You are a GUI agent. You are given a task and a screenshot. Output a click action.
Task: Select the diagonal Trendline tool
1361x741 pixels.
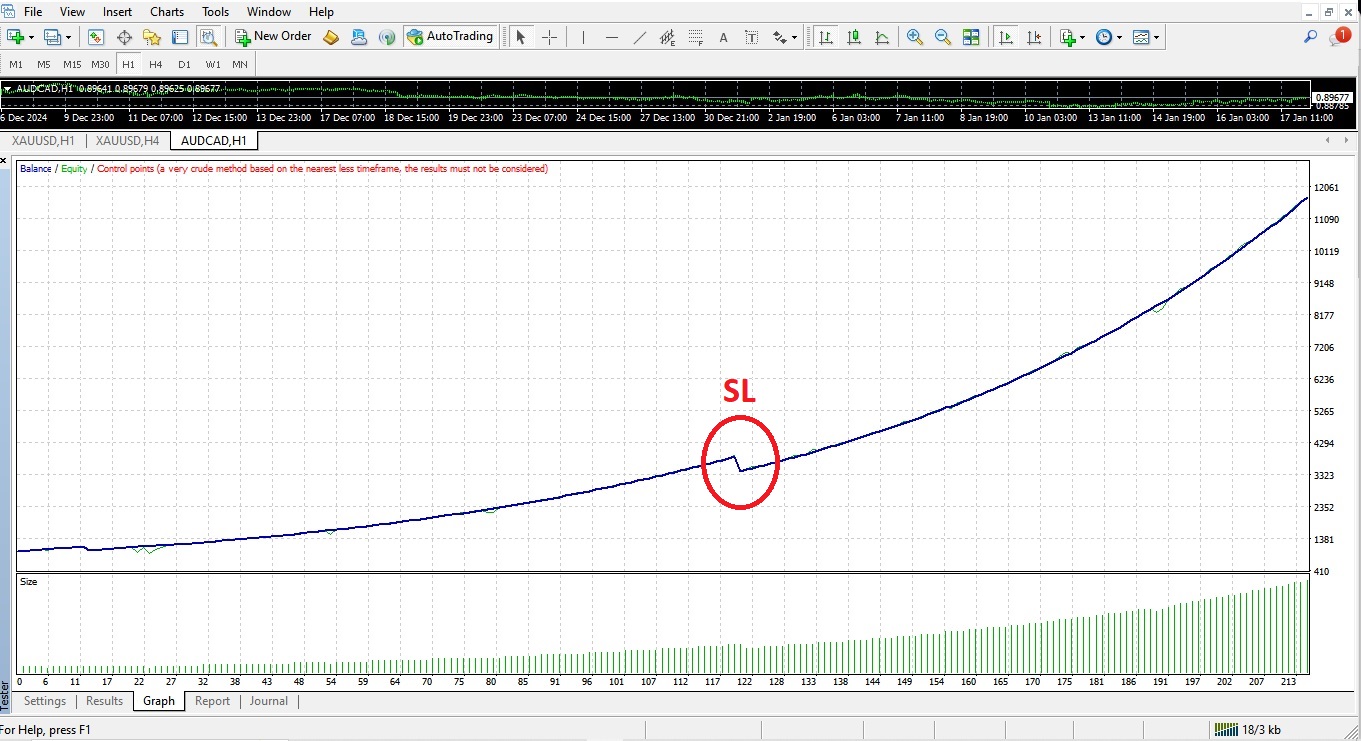(x=640, y=37)
